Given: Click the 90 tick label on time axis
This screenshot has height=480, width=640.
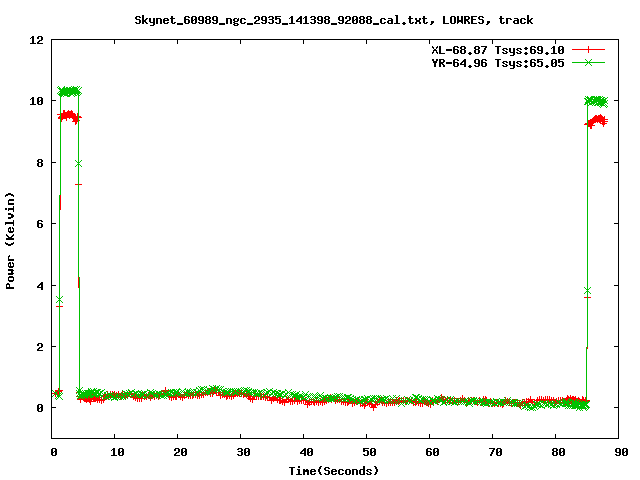Looking at the screenshot, I should [620, 452].
